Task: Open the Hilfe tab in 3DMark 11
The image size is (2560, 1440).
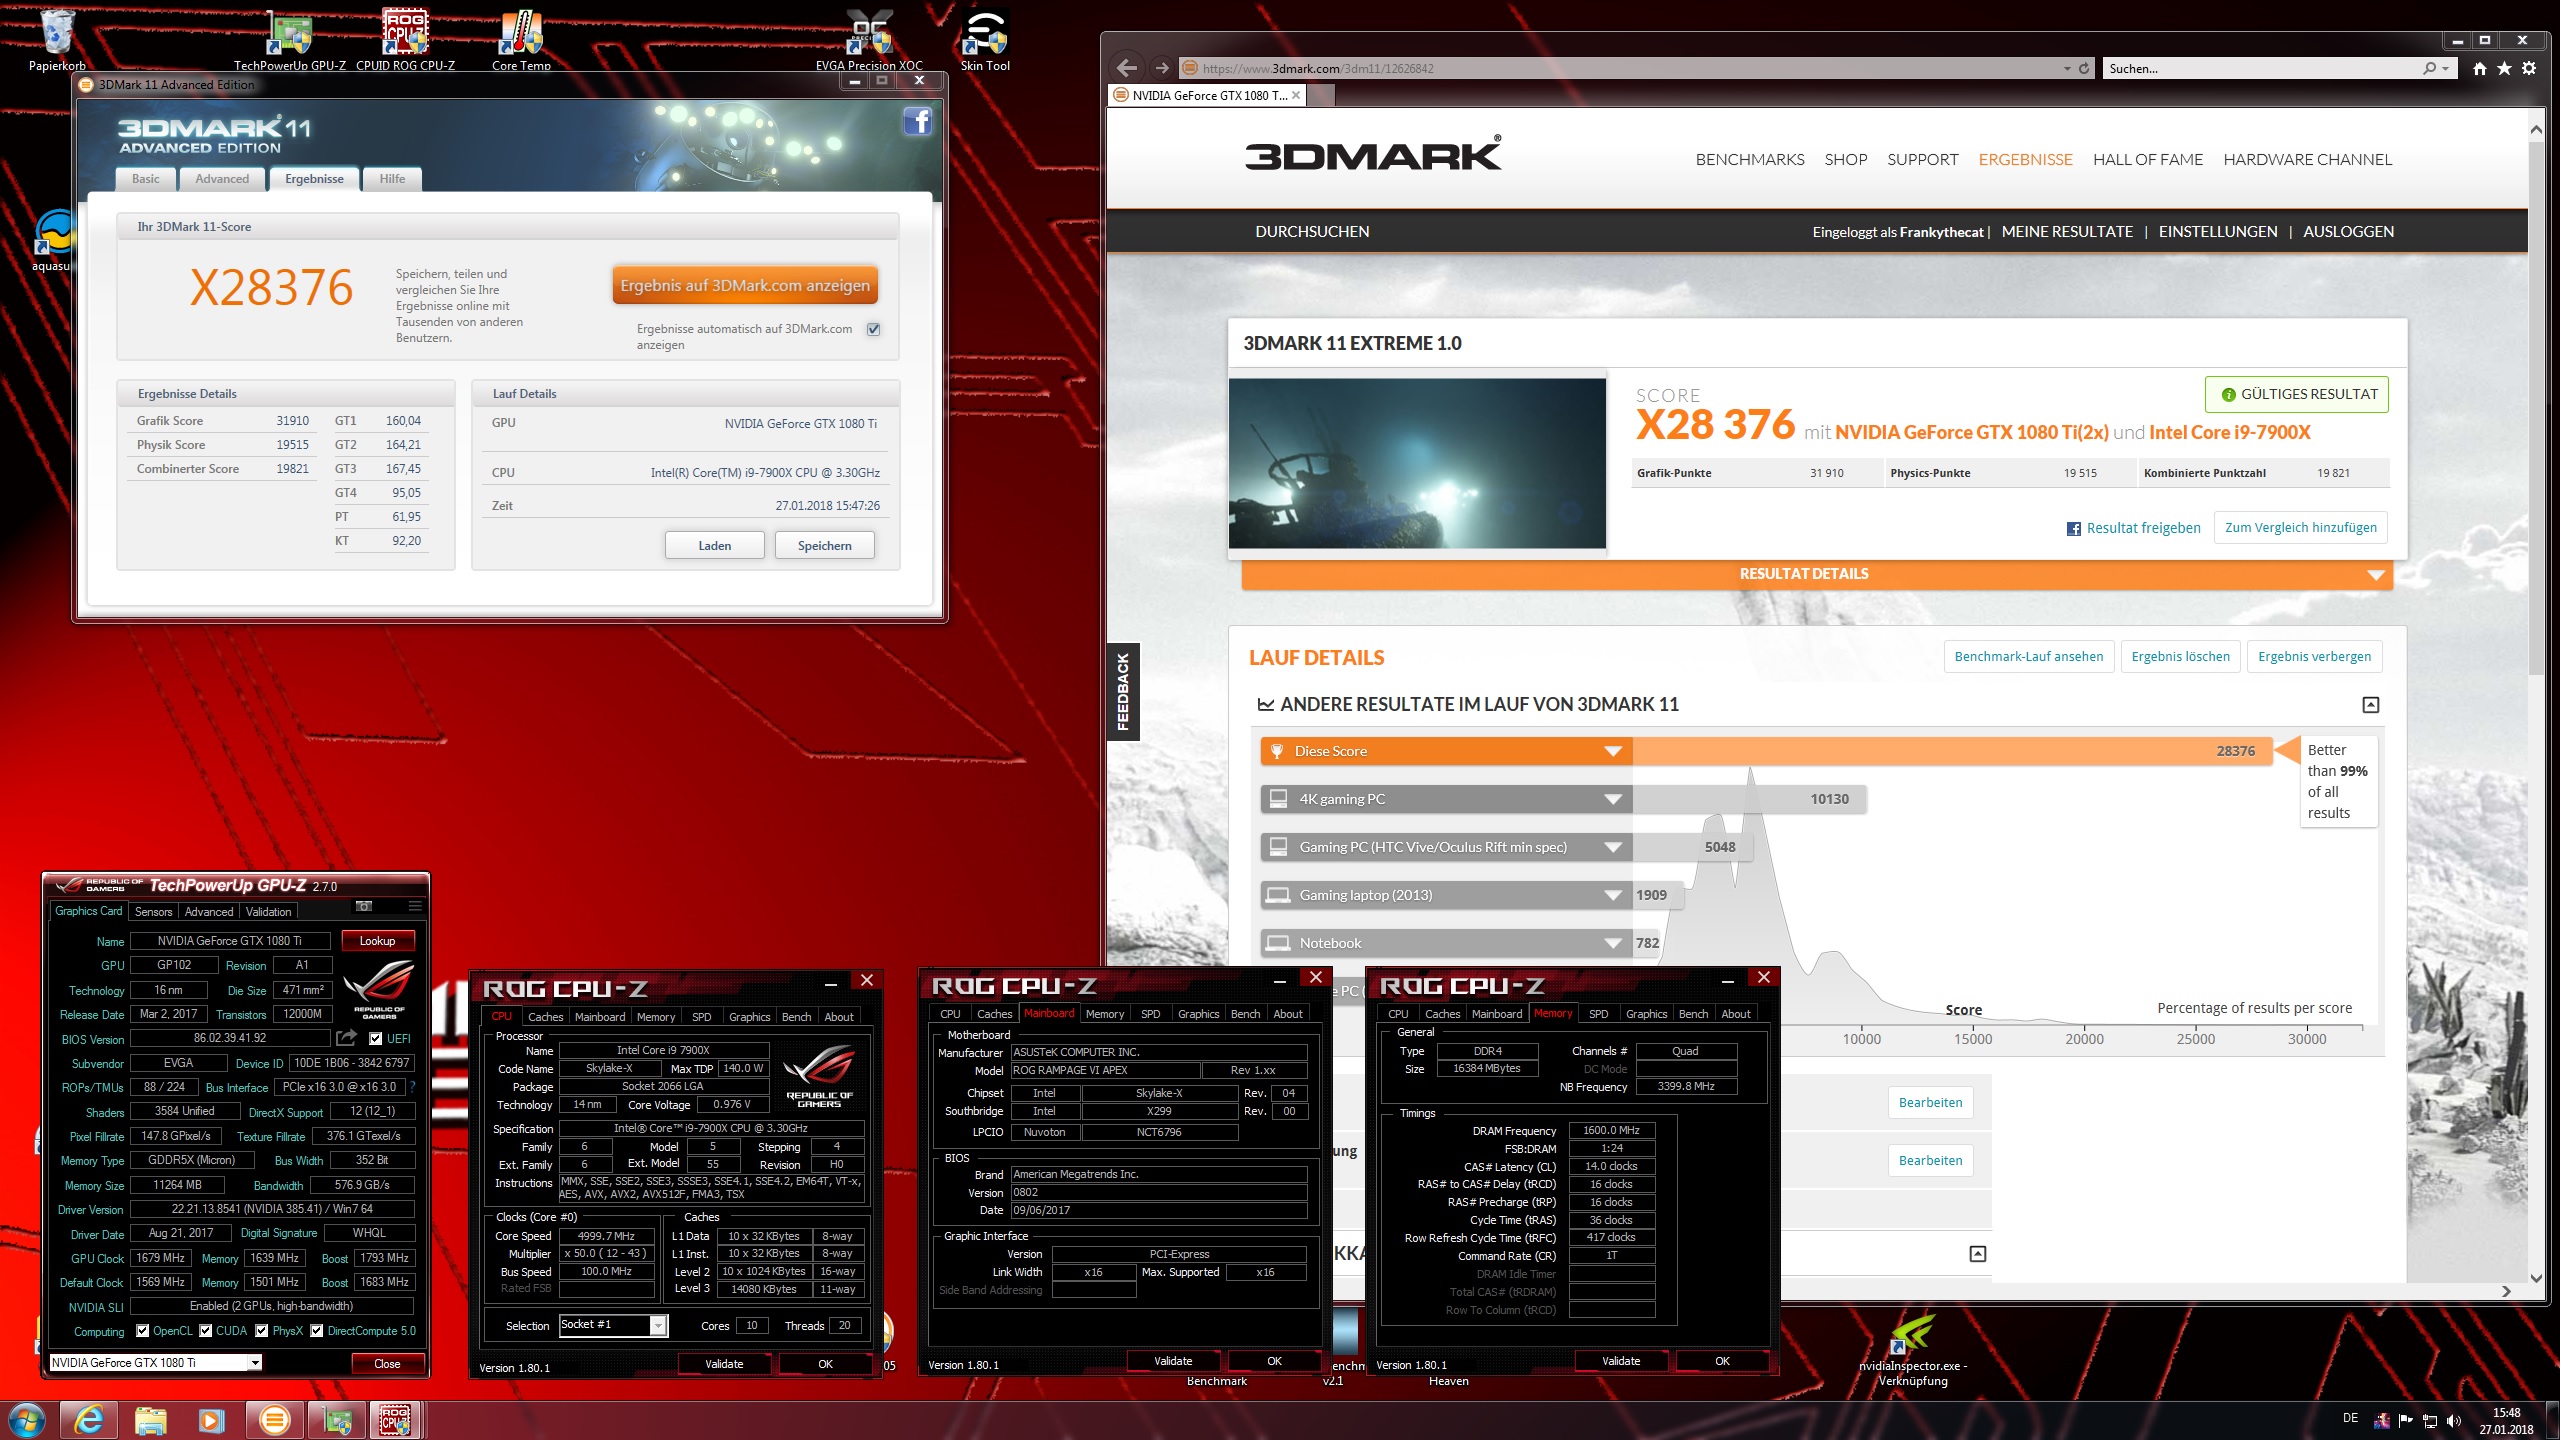Action: click(392, 178)
